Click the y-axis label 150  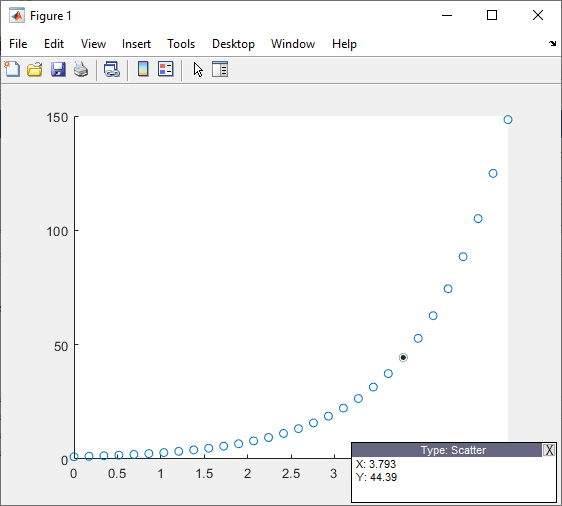click(x=57, y=118)
